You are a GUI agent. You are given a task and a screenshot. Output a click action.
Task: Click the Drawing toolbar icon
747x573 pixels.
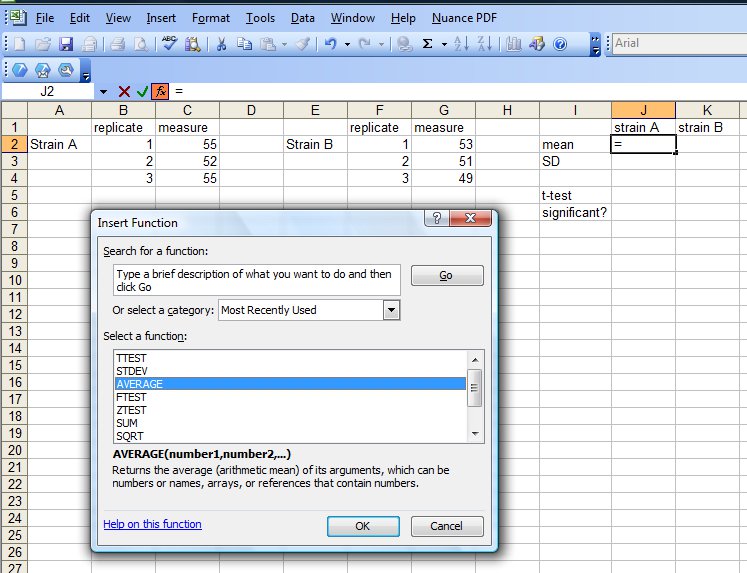537,44
